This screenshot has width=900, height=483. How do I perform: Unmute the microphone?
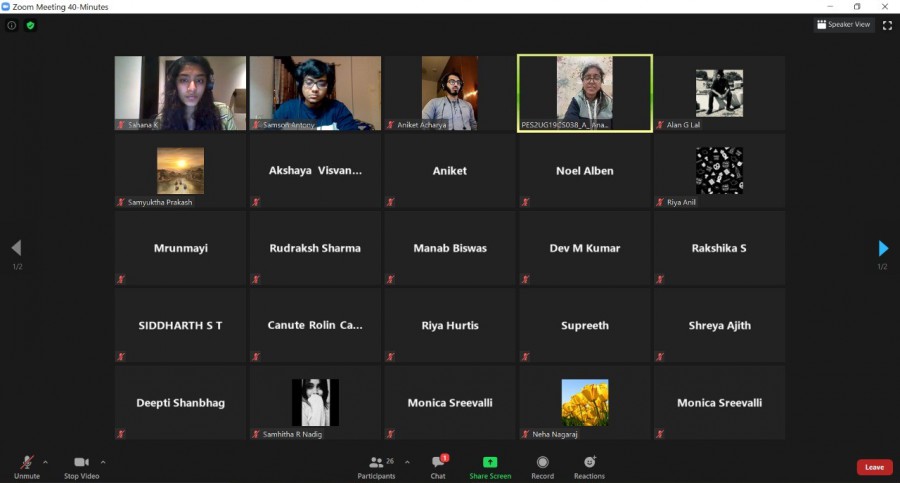point(27,465)
